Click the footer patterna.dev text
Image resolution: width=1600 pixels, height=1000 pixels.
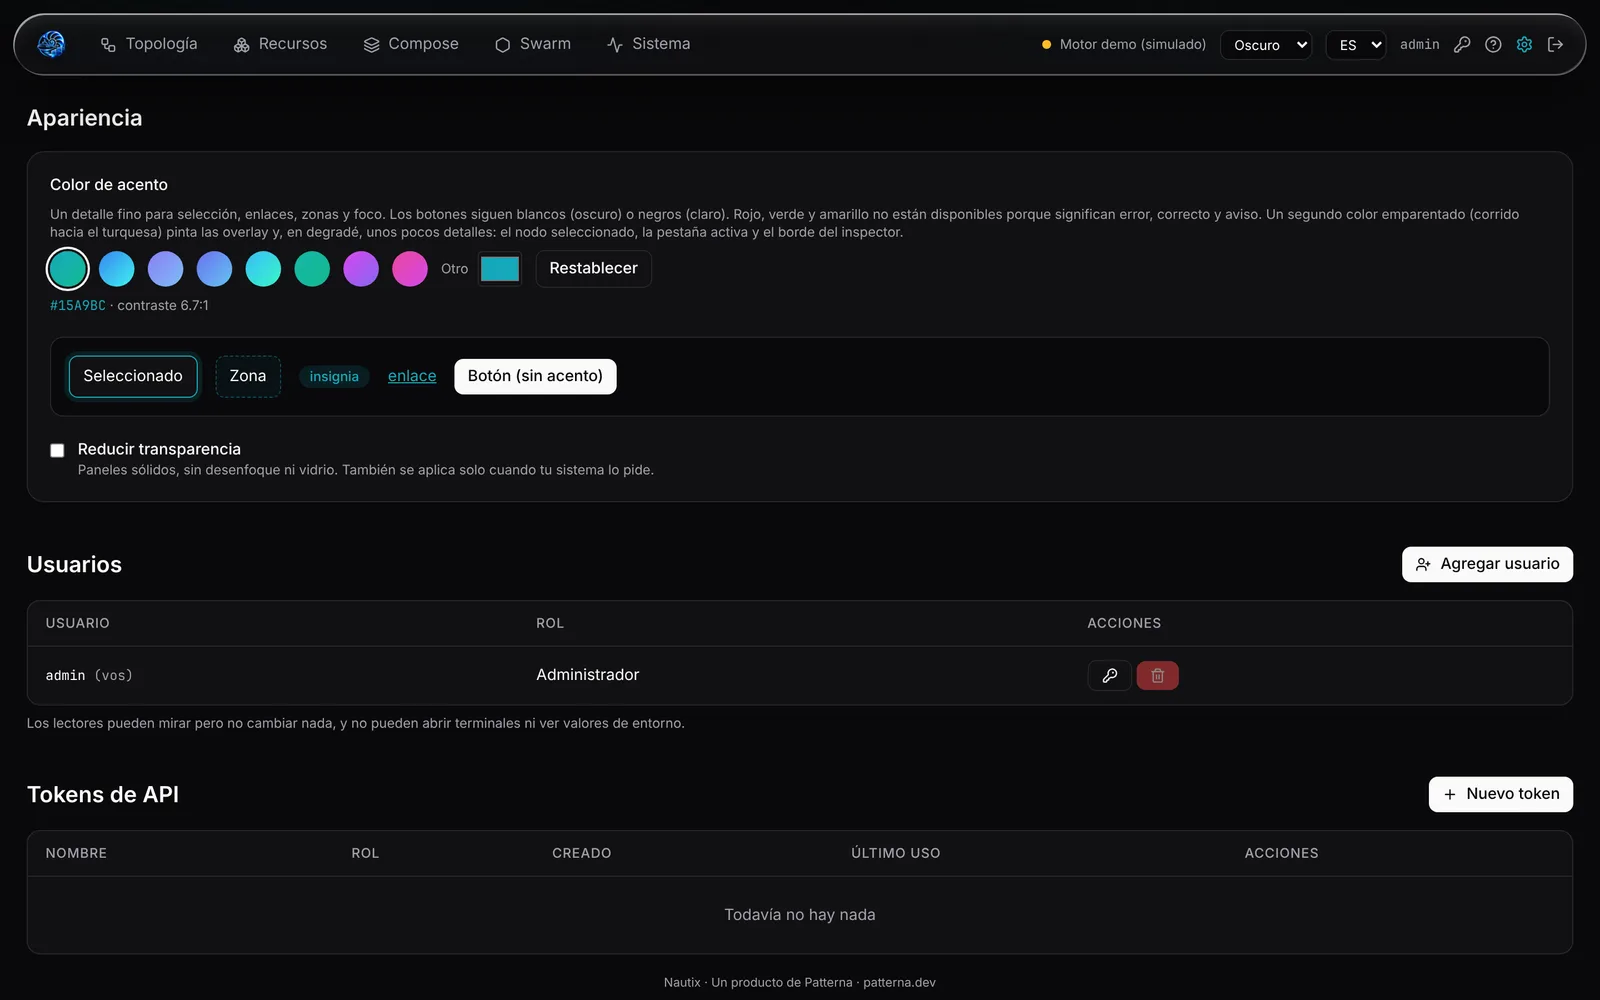899,983
